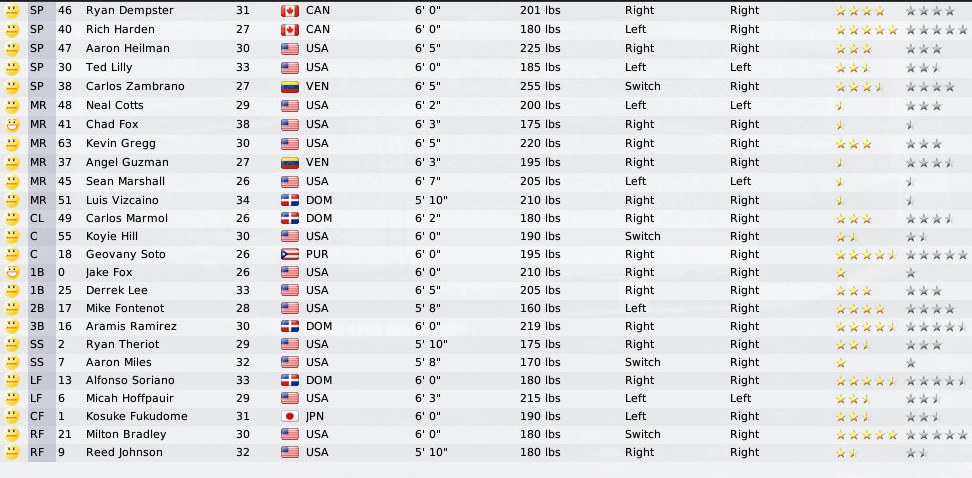Click the Canadian flag in Rich Harden's row
Image resolution: width=972 pixels, height=478 pixels.
tap(290, 30)
